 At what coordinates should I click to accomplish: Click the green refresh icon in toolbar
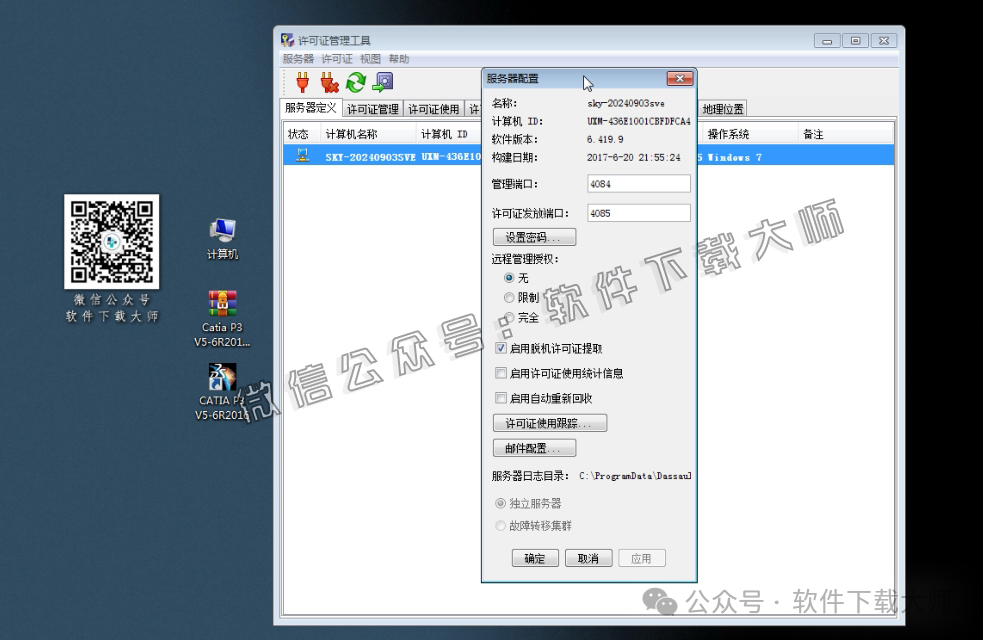(x=355, y=83)
